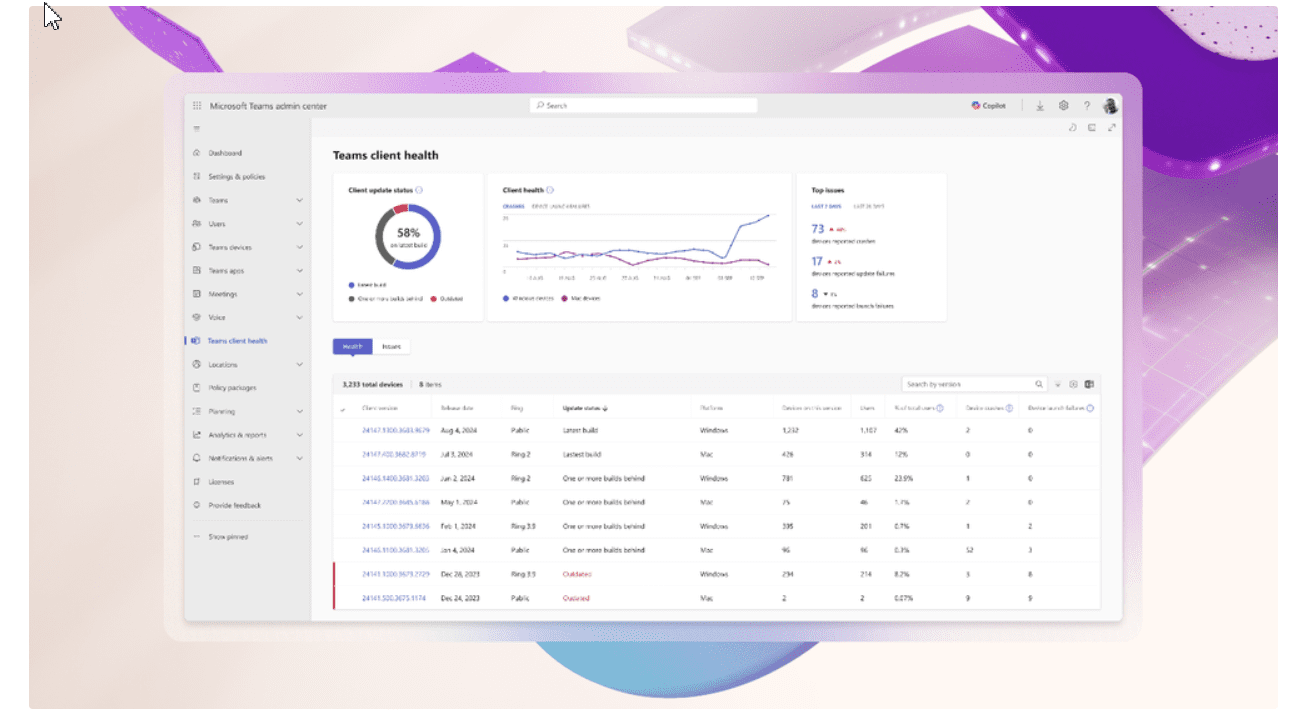1298x718 pixels.
Task: Click the Search by version field
Action: tap(974, 384)
